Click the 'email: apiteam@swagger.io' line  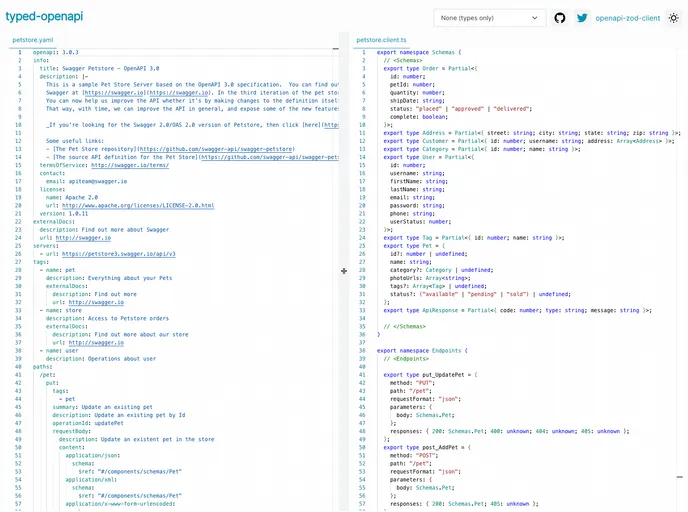point(86,181)
